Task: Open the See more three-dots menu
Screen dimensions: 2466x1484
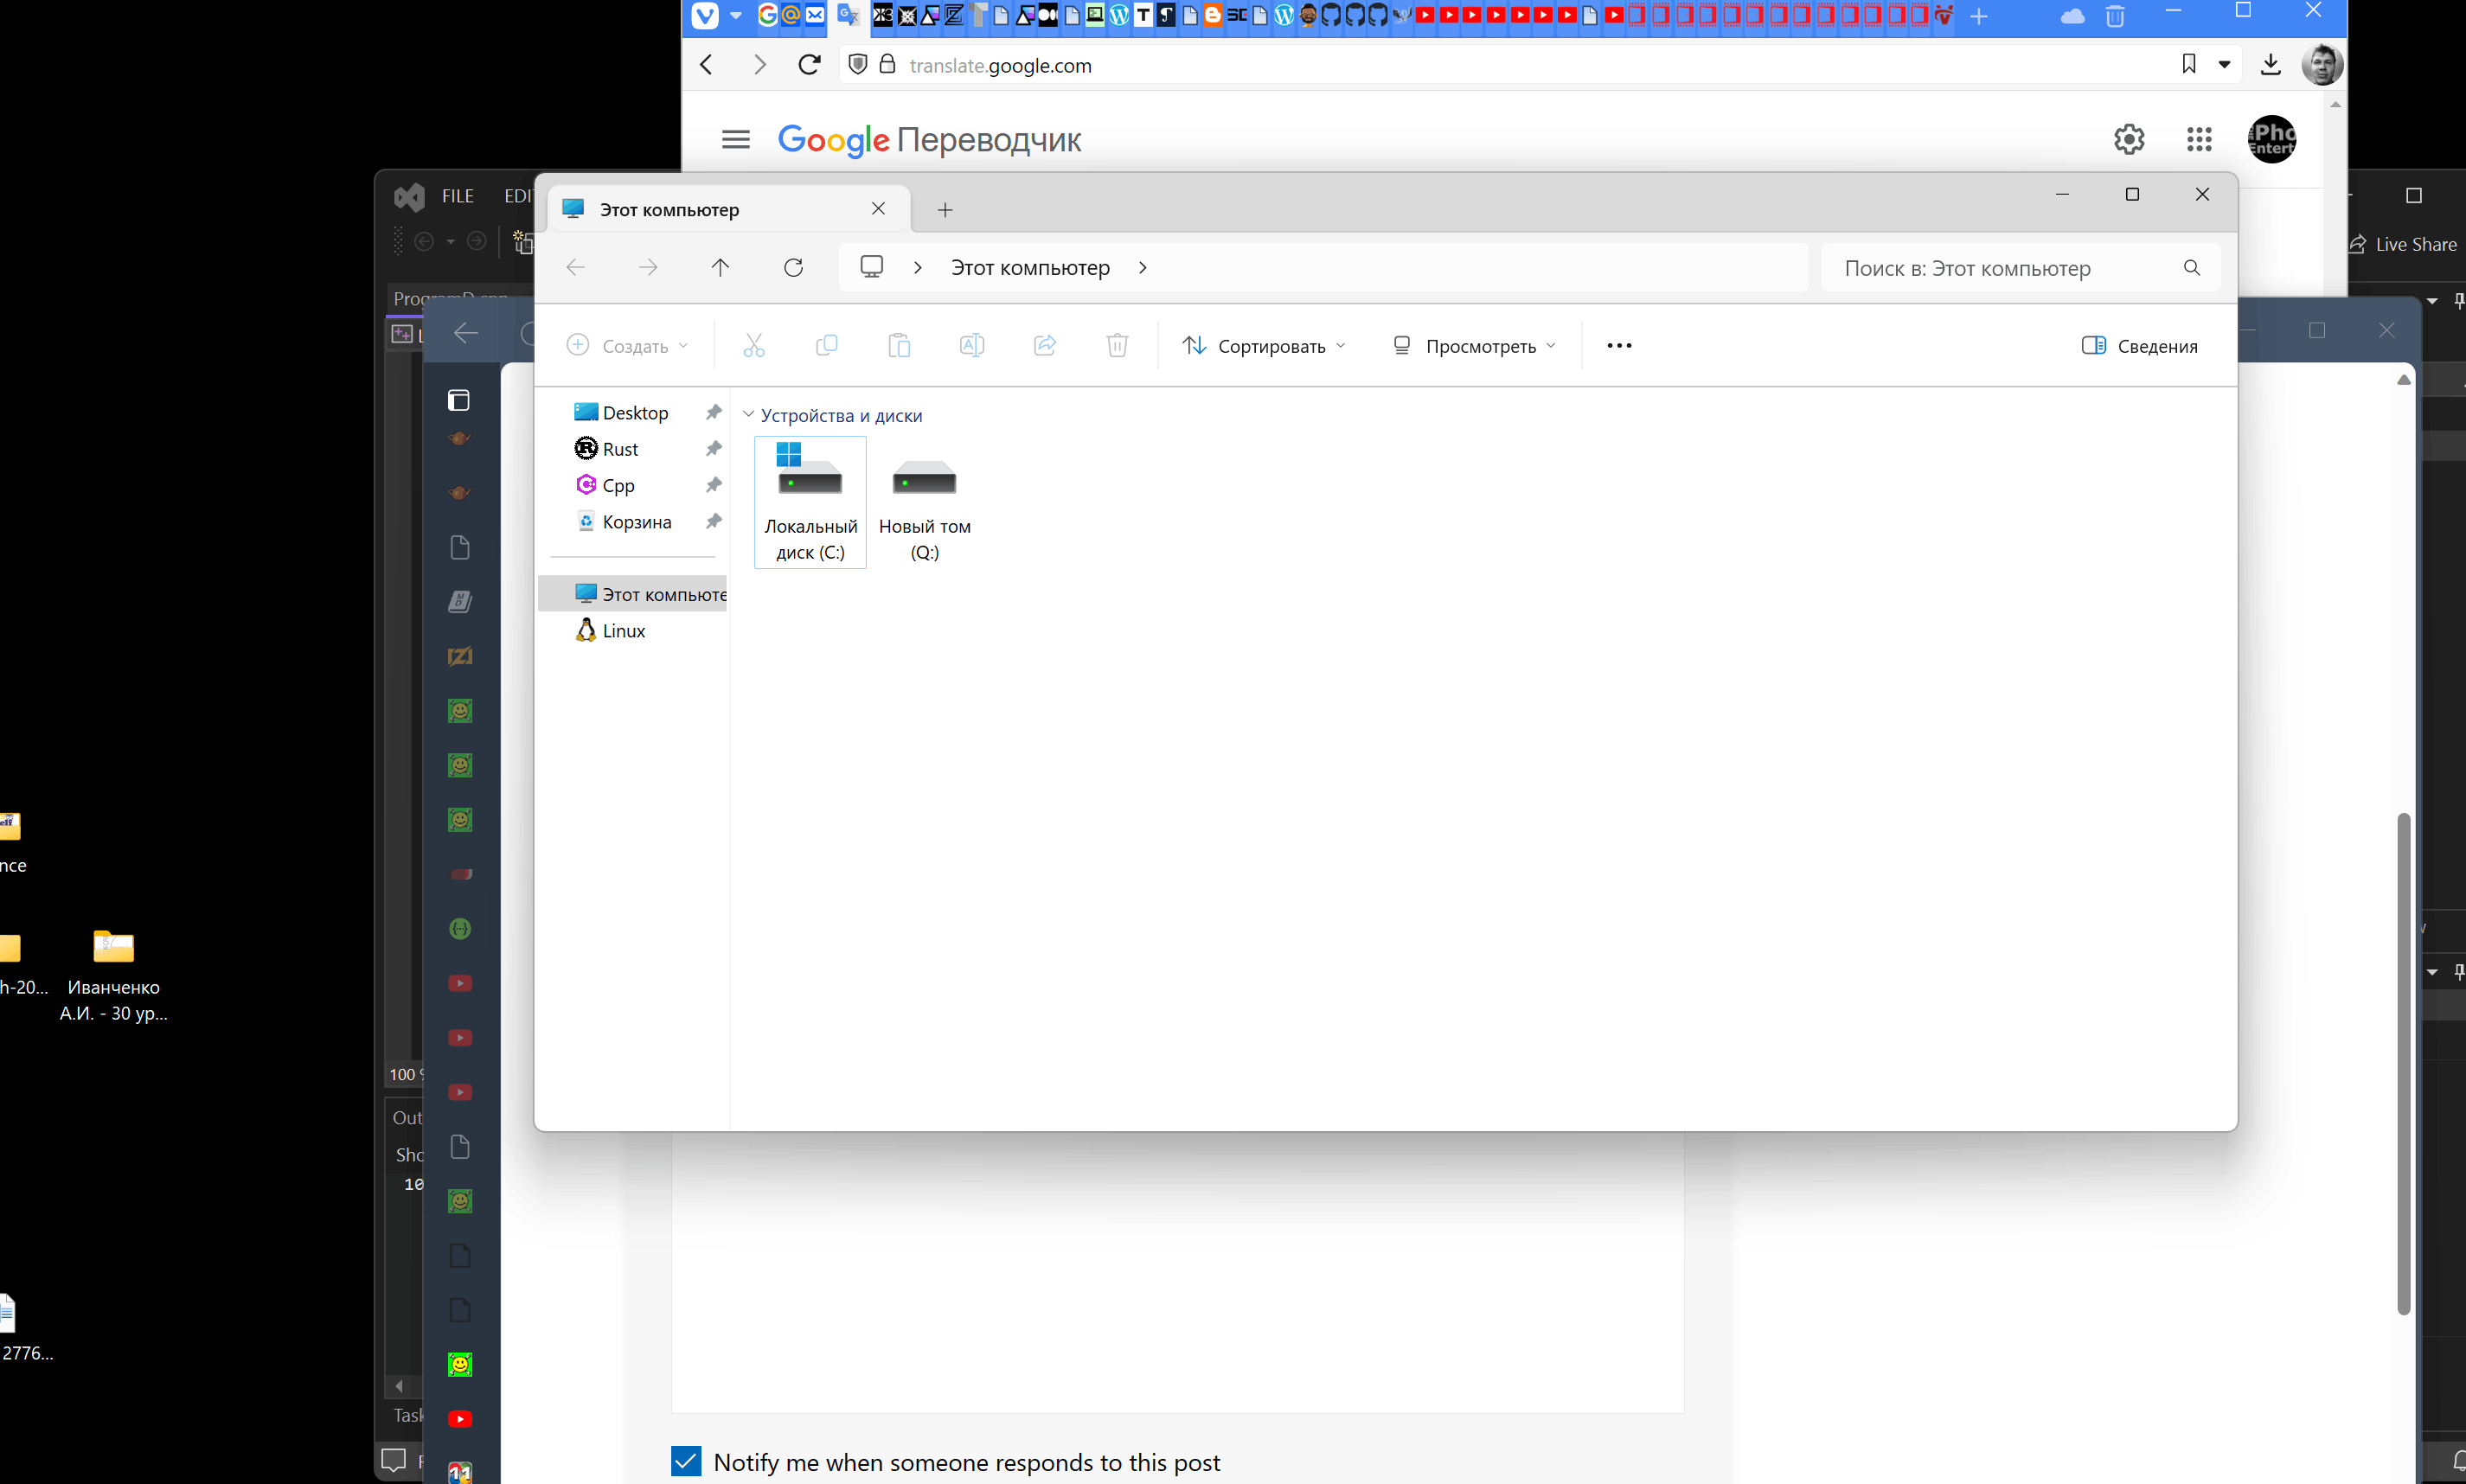Action: 1619,346
